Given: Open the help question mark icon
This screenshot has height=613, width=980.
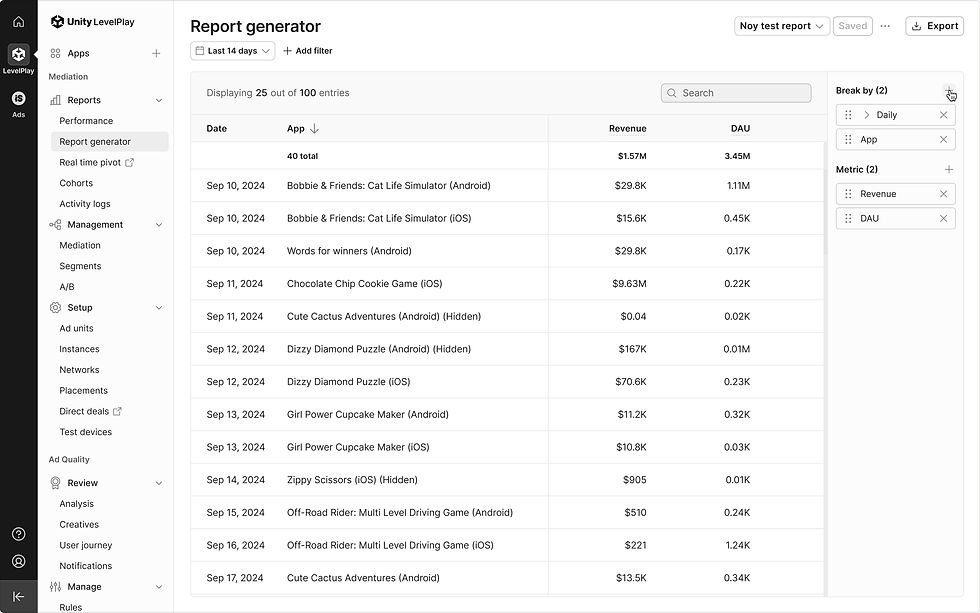Looking at the screenshot, I should [19, 534].
